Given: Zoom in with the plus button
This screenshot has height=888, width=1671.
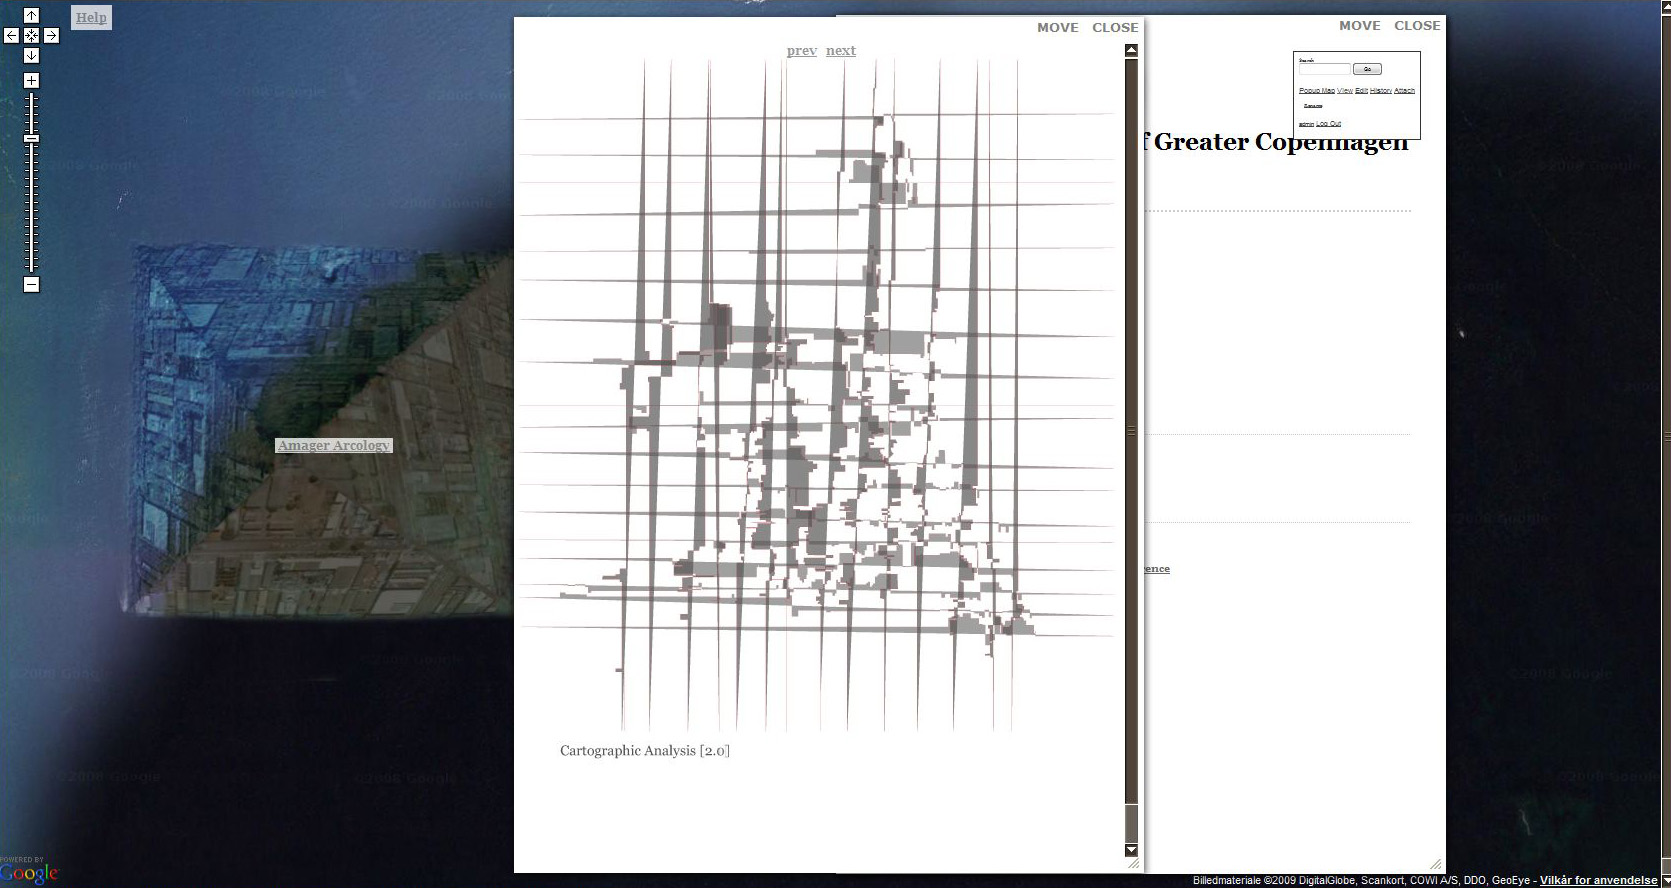Looking at the screenshot, I should pos(31,80).
